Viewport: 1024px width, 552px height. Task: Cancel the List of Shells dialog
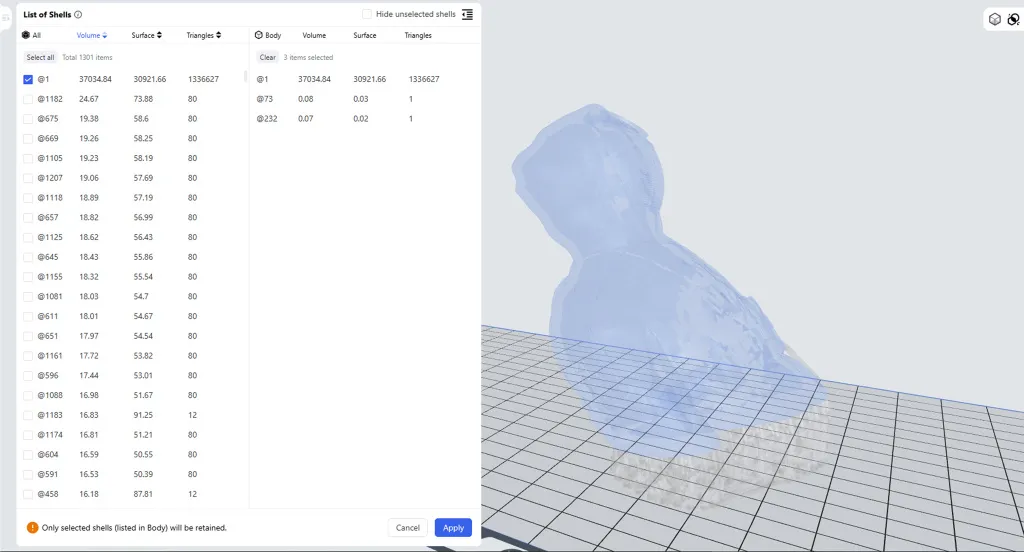tap(407, 527)
